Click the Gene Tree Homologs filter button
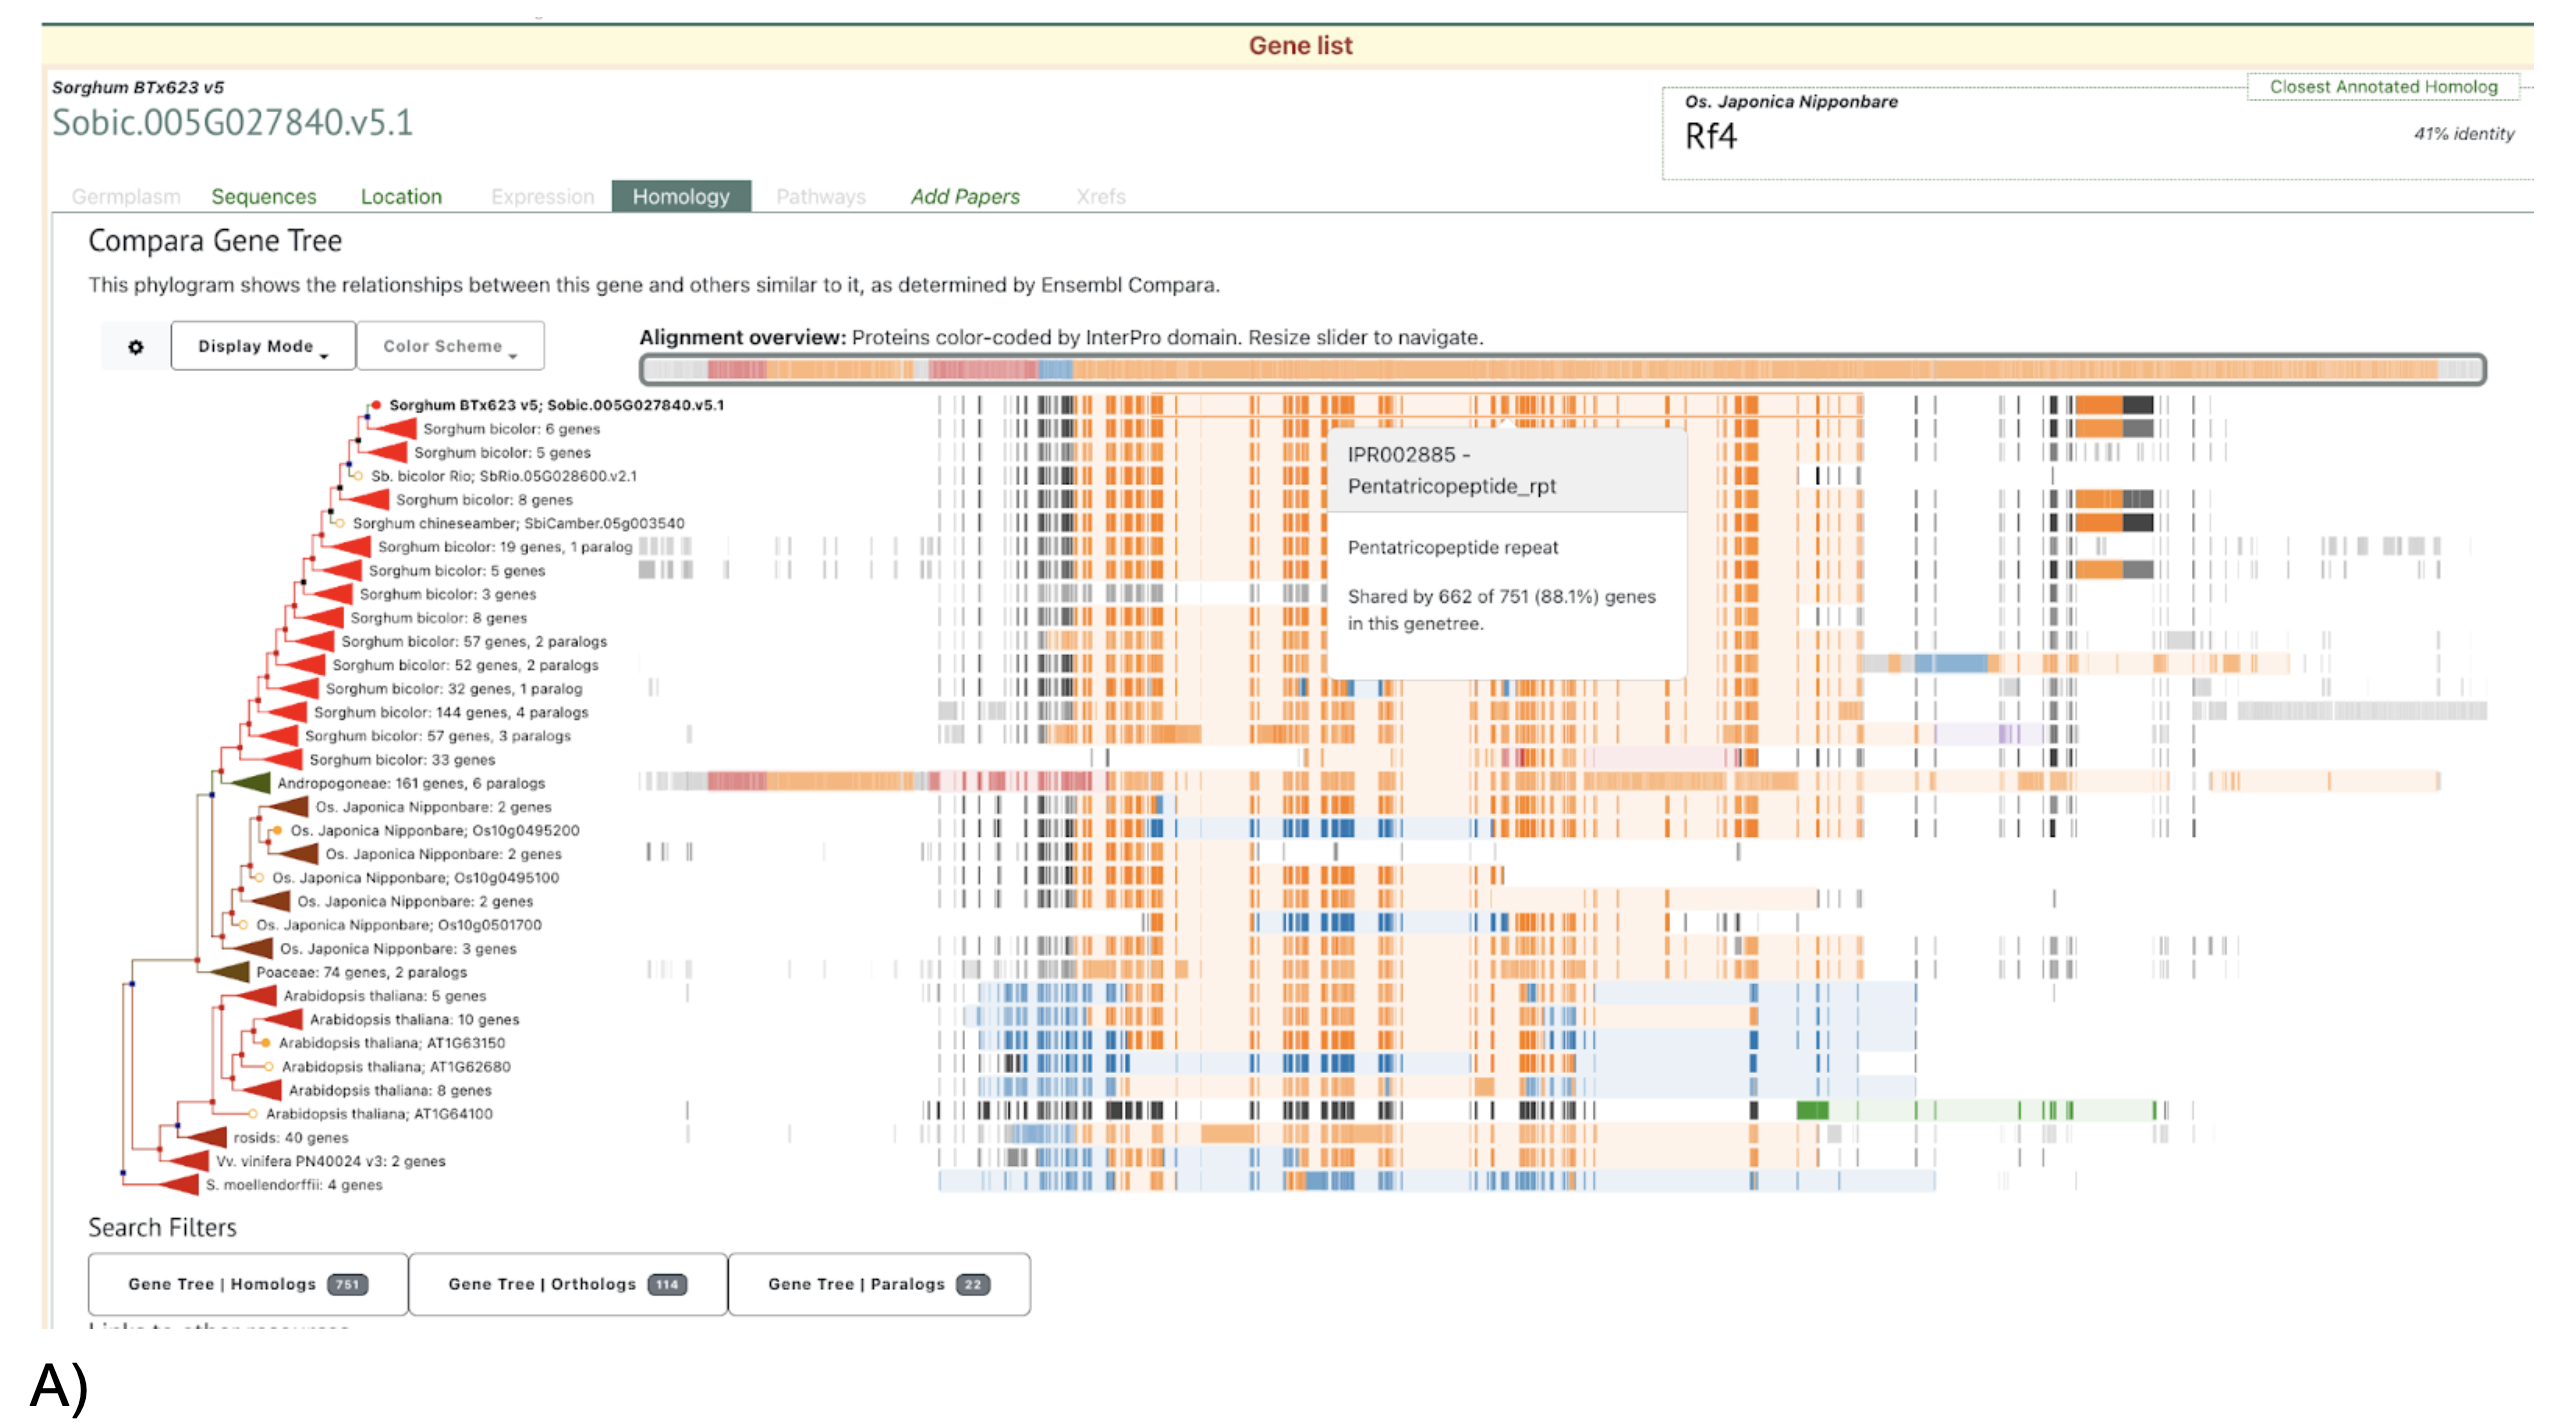Viewport: 2566px width, 1428px height. (247, 1285)
